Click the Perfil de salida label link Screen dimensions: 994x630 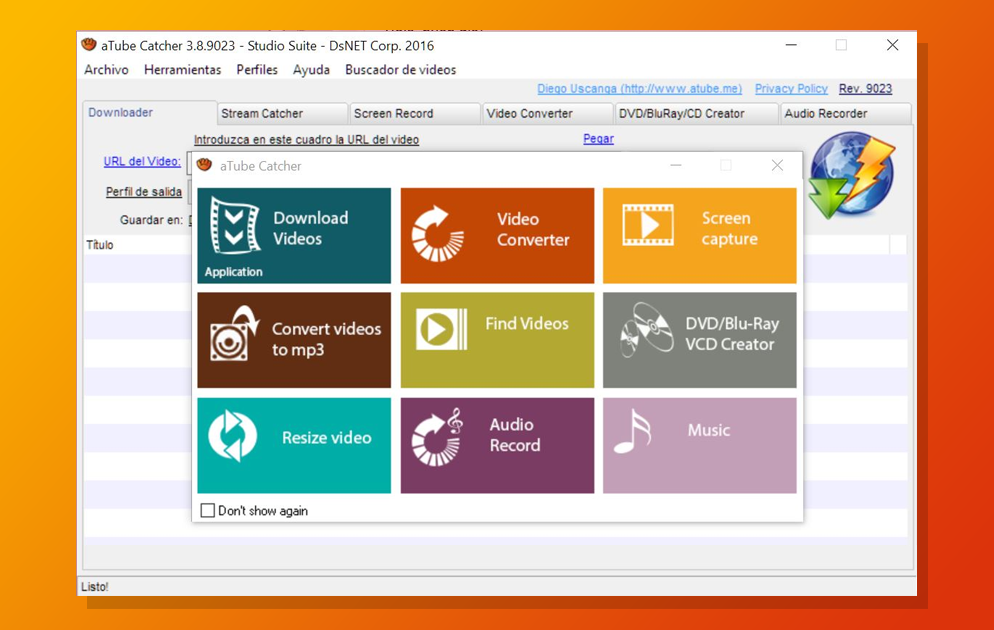[x=144, y=192]
